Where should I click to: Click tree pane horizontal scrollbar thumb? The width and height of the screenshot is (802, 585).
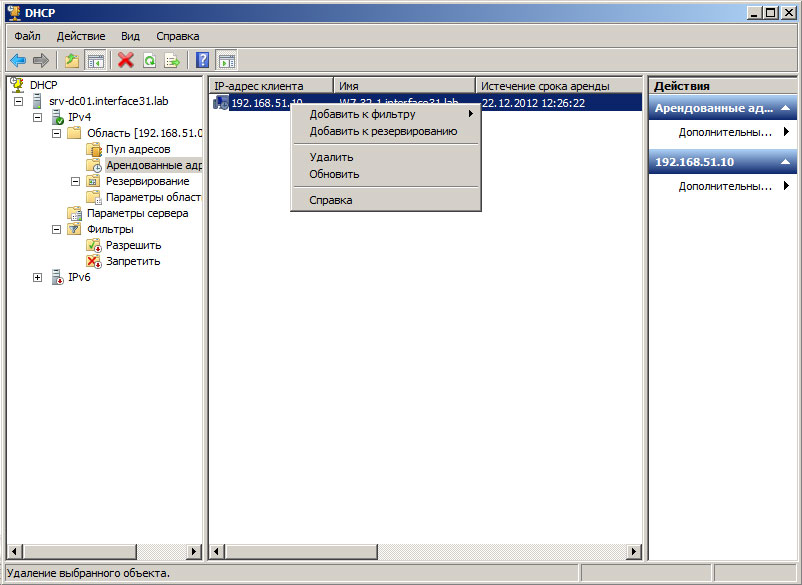[x=79, y=552]
